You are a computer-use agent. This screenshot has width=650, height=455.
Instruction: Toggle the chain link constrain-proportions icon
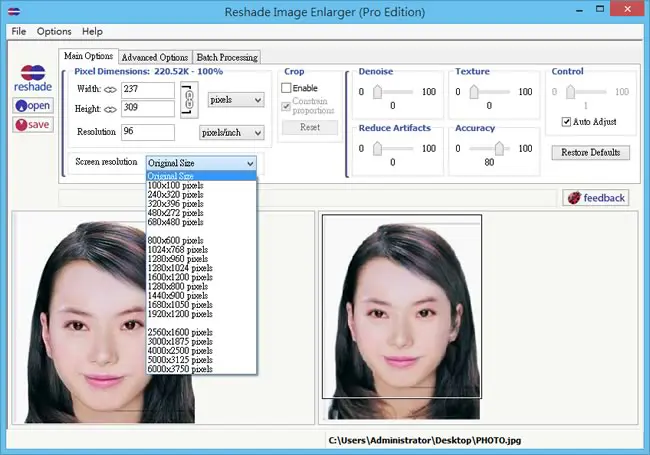189,99
